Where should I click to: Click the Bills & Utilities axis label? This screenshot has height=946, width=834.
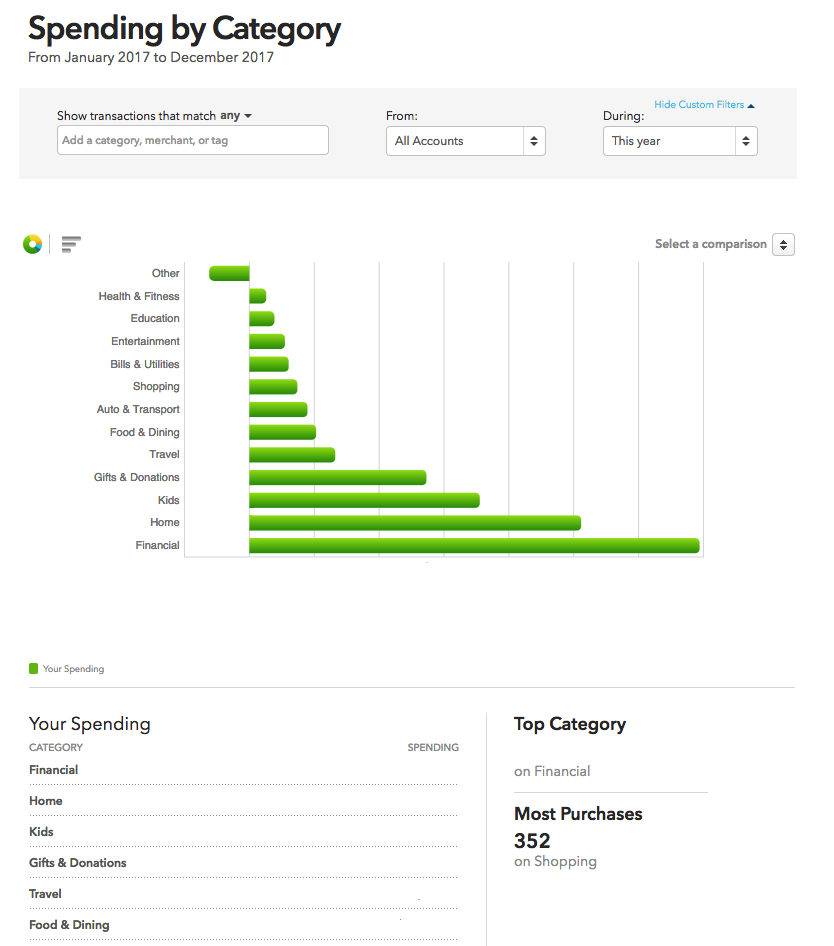coord(145,364)
